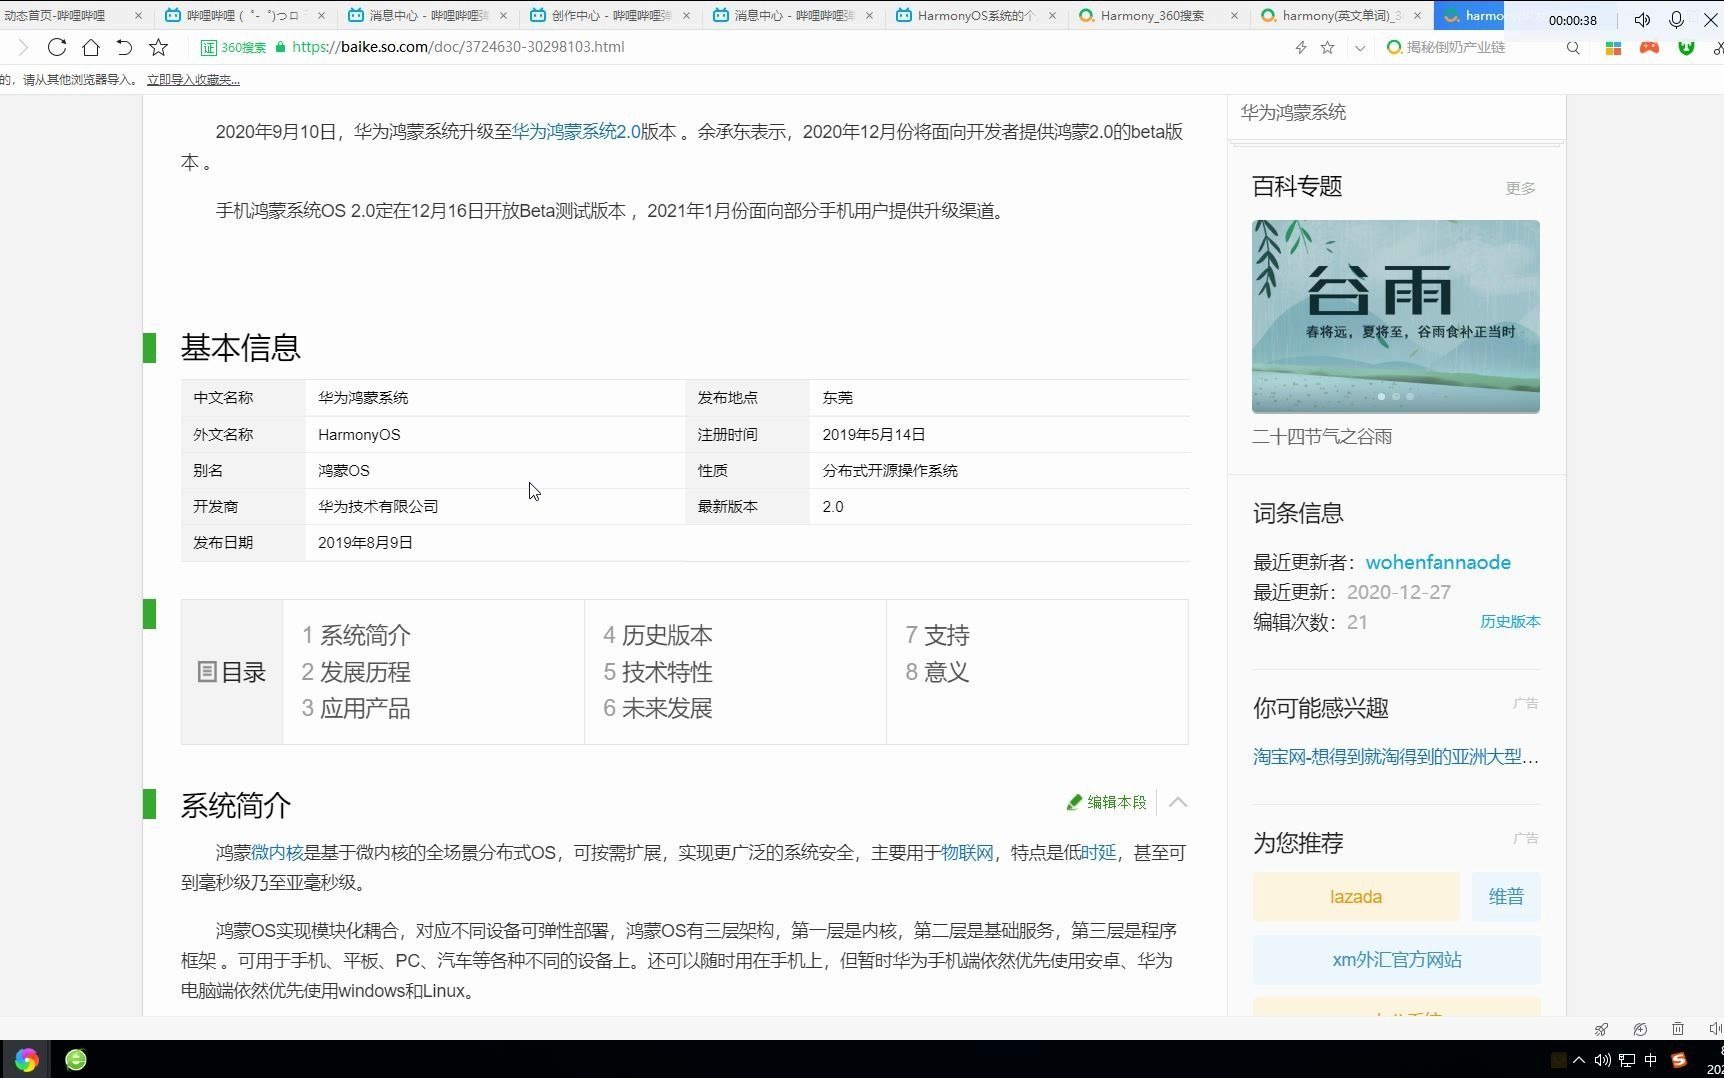Open editor wohenfannaode profile link
1724x1078 pixels.
pos(1438,562)
